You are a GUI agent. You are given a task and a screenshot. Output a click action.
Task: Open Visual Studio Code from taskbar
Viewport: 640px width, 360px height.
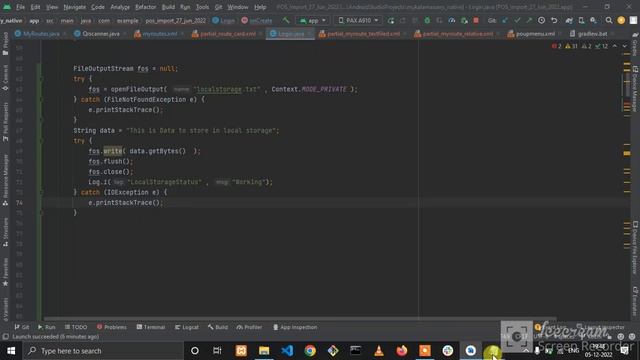287,351
